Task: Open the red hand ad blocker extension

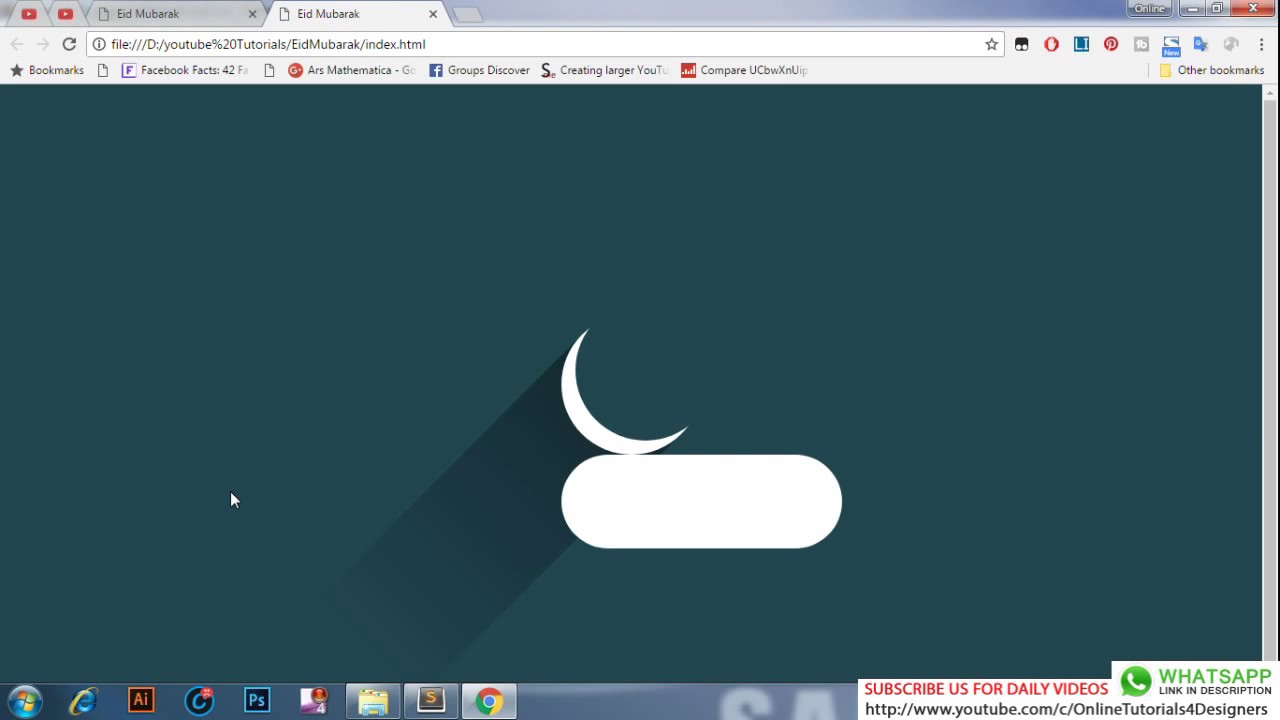Action: 1051,44
